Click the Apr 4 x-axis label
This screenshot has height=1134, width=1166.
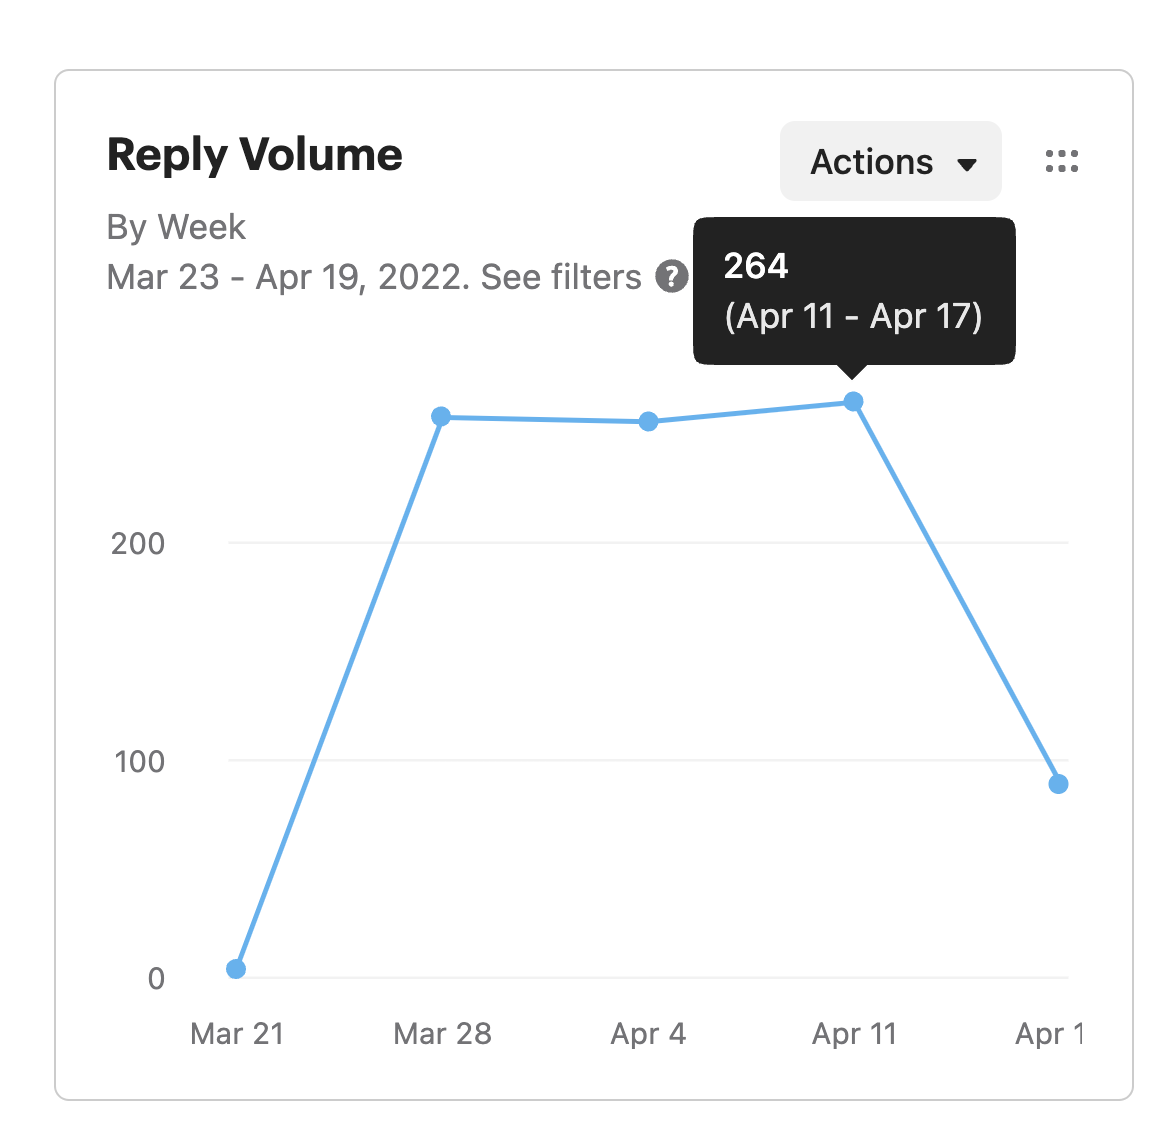click(648, 1033)
